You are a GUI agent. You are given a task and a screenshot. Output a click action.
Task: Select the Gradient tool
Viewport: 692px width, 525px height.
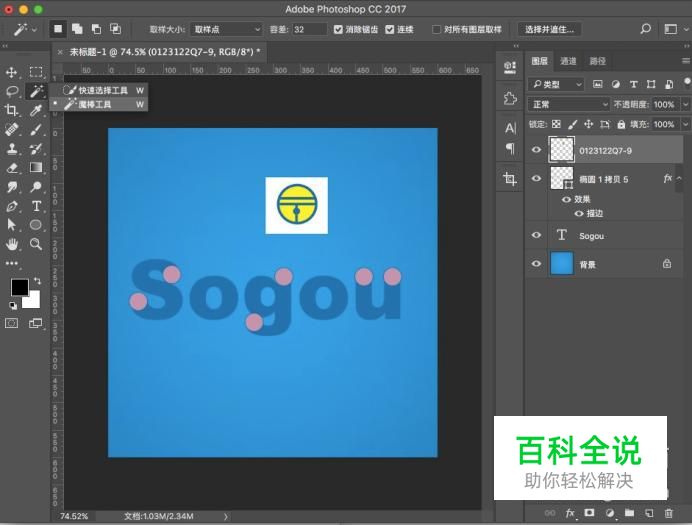36,168
